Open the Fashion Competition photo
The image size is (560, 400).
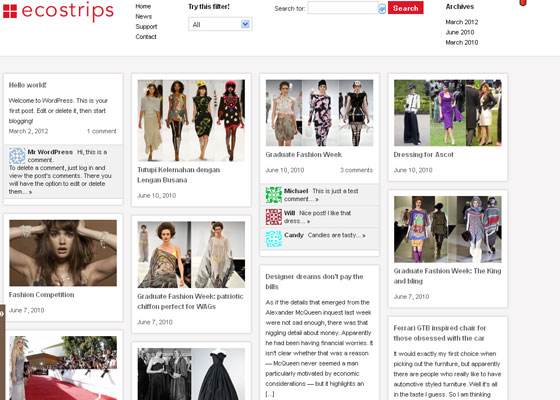point(63,253)
